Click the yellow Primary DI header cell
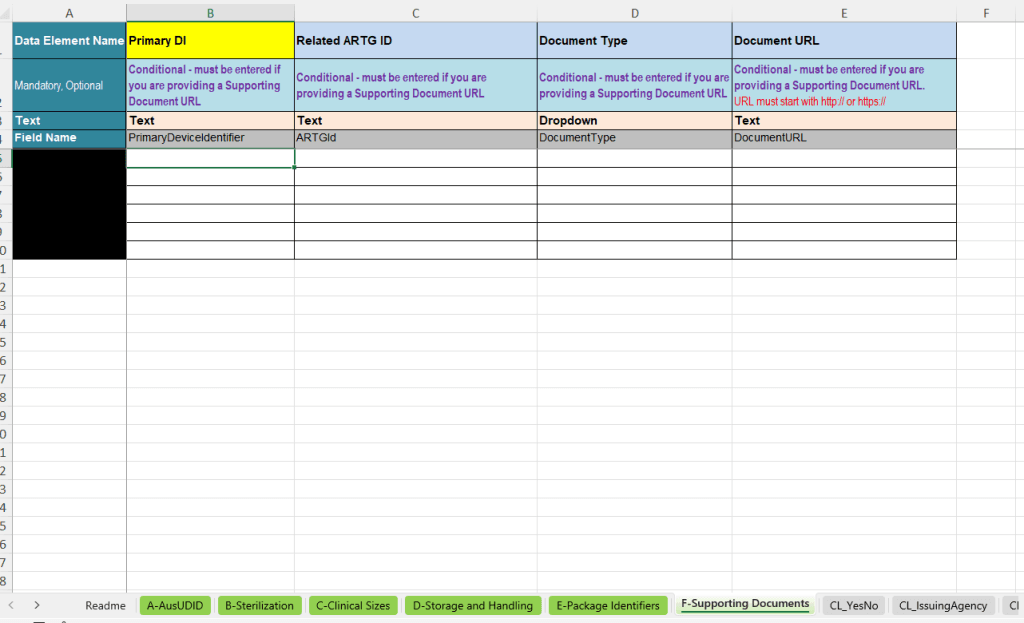The height and width of the screenshot is (623, 1024). click(210, 40)
